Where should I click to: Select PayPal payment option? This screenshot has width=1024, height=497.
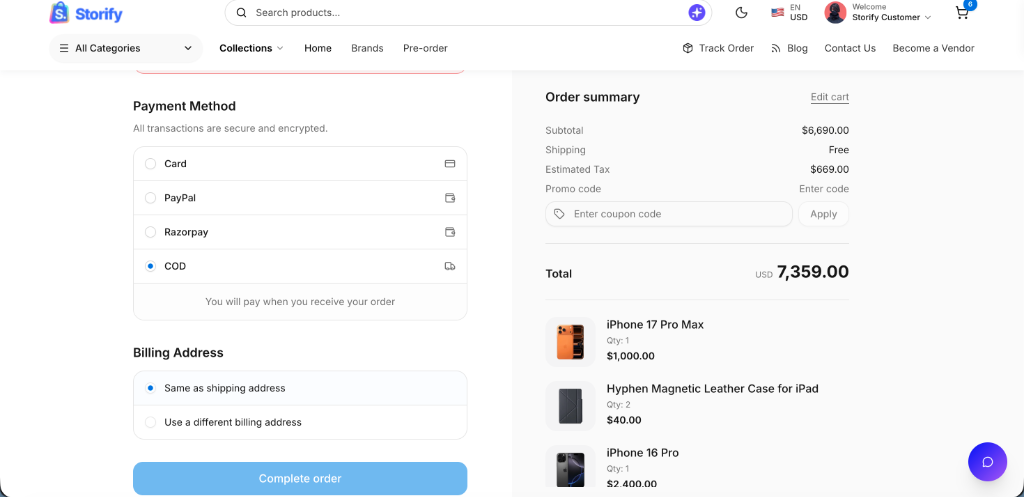tap(300, 198)
